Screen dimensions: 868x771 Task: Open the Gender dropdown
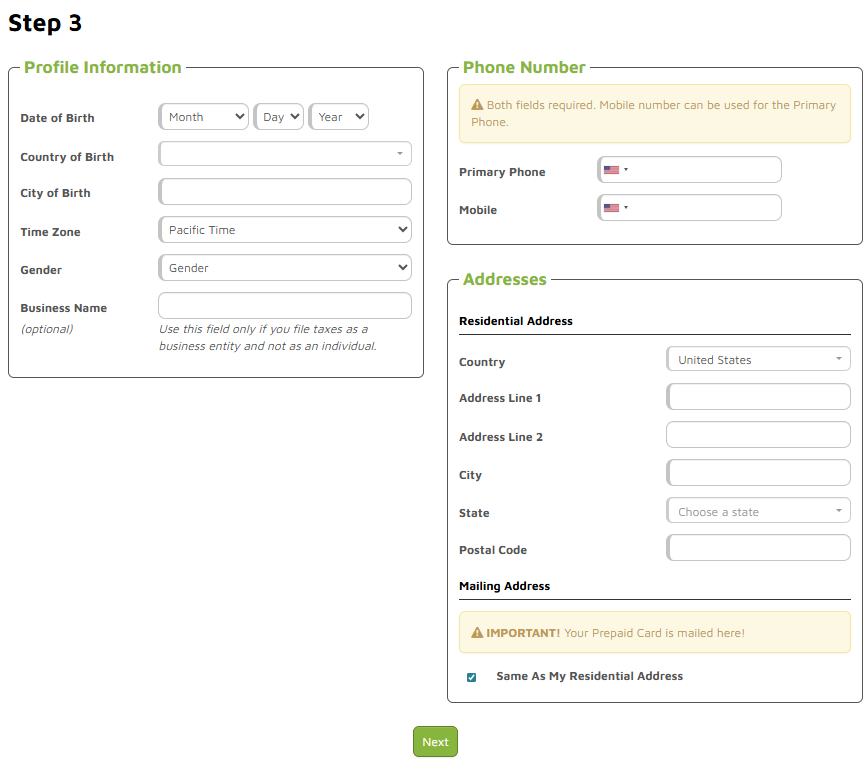click(x=285, y=268)
